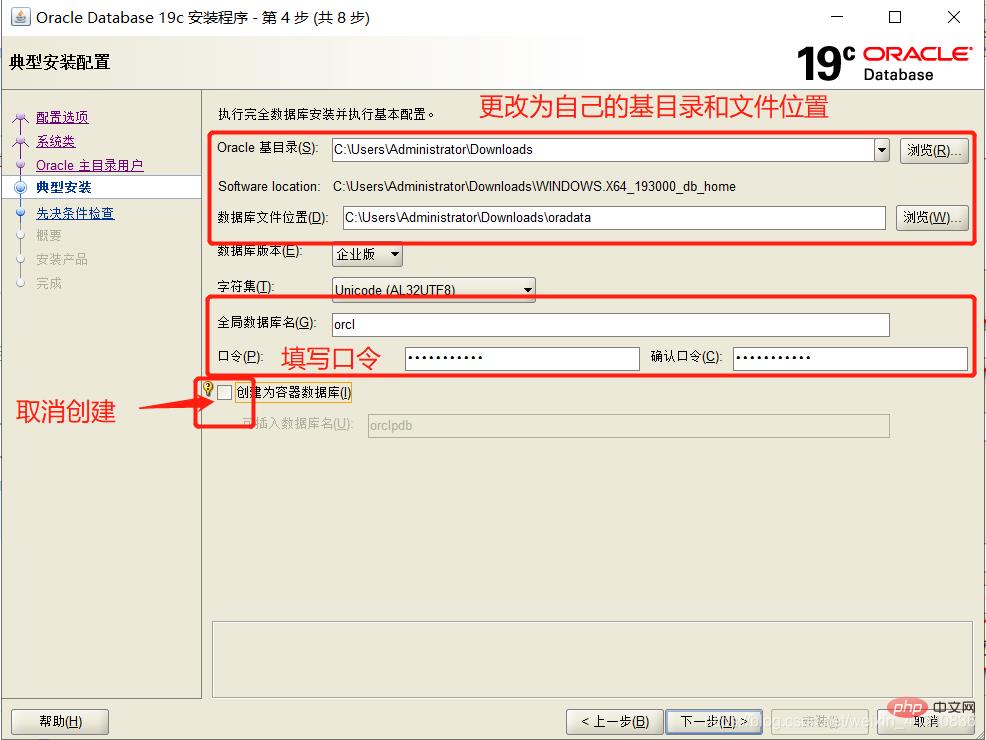Screen dimensions: 986x740
Task: Click the hint lightbulb icon beside container checkbox
Action: [208, 388]
